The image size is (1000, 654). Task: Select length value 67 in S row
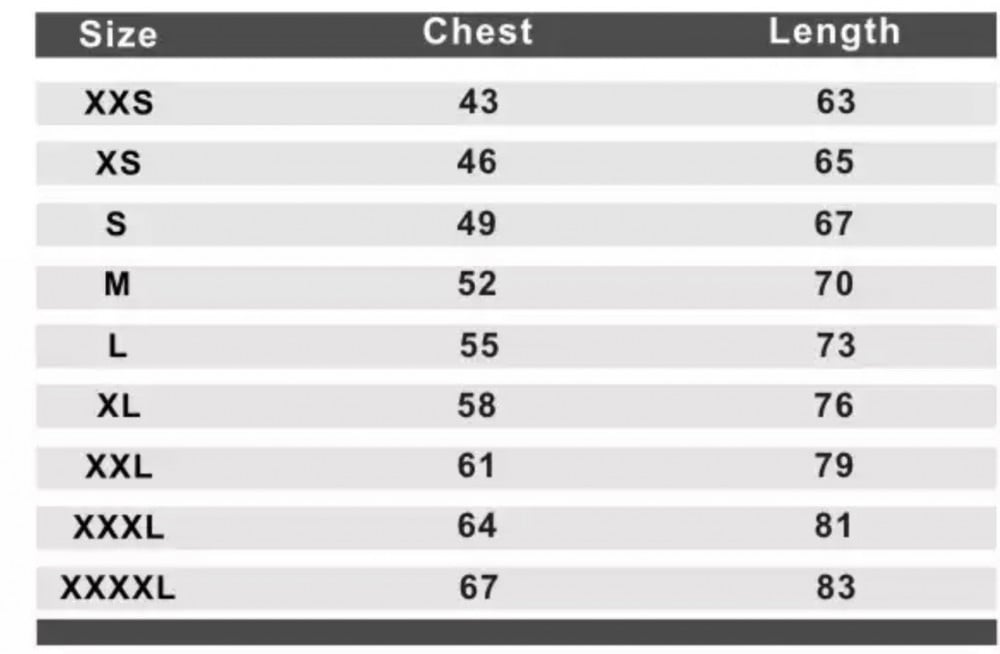point(835,224)
